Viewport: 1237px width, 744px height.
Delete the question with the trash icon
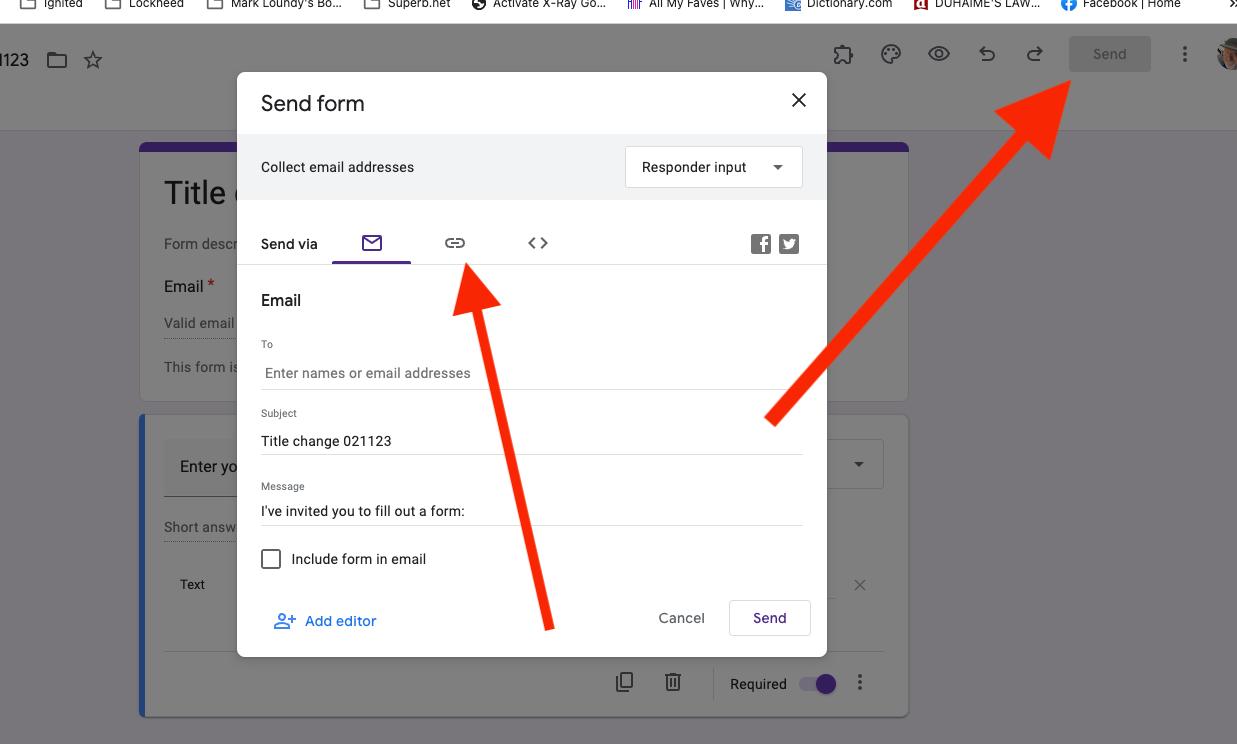673,682
